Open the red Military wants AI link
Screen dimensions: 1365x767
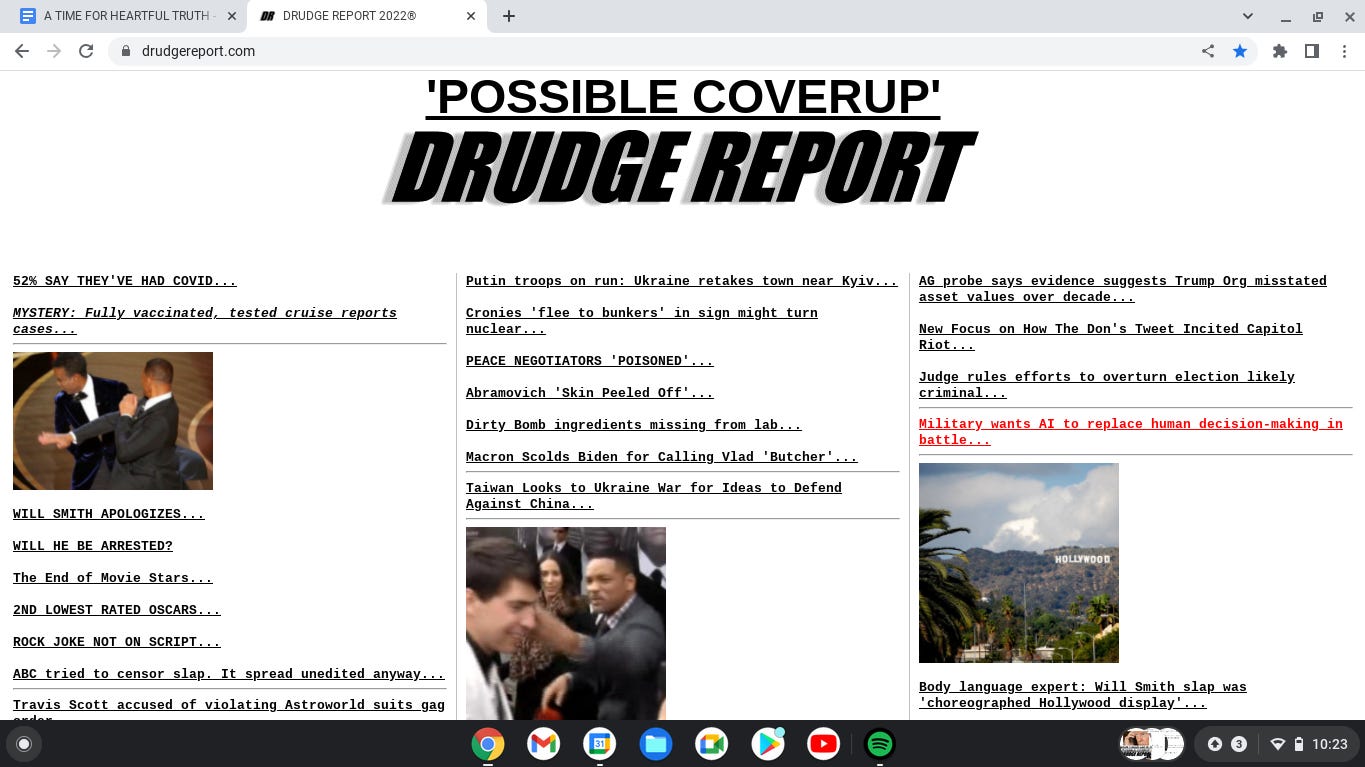[x=1131, y=432]
